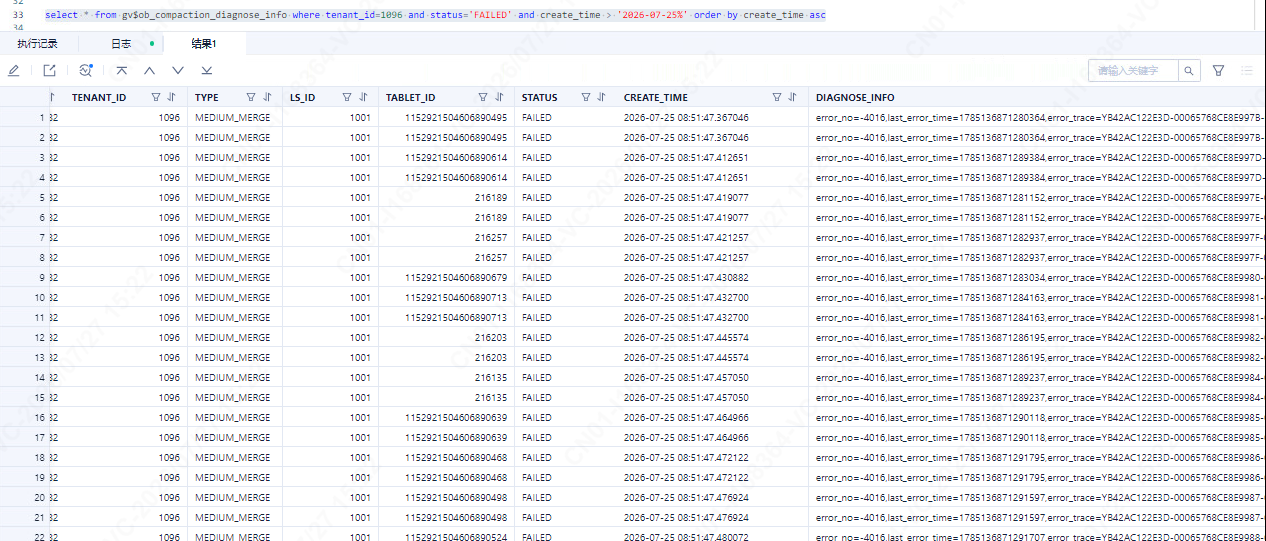The image size is (1266, 541).
Task: Sort the CREATE_TIME column
Action: coord(793,98)
